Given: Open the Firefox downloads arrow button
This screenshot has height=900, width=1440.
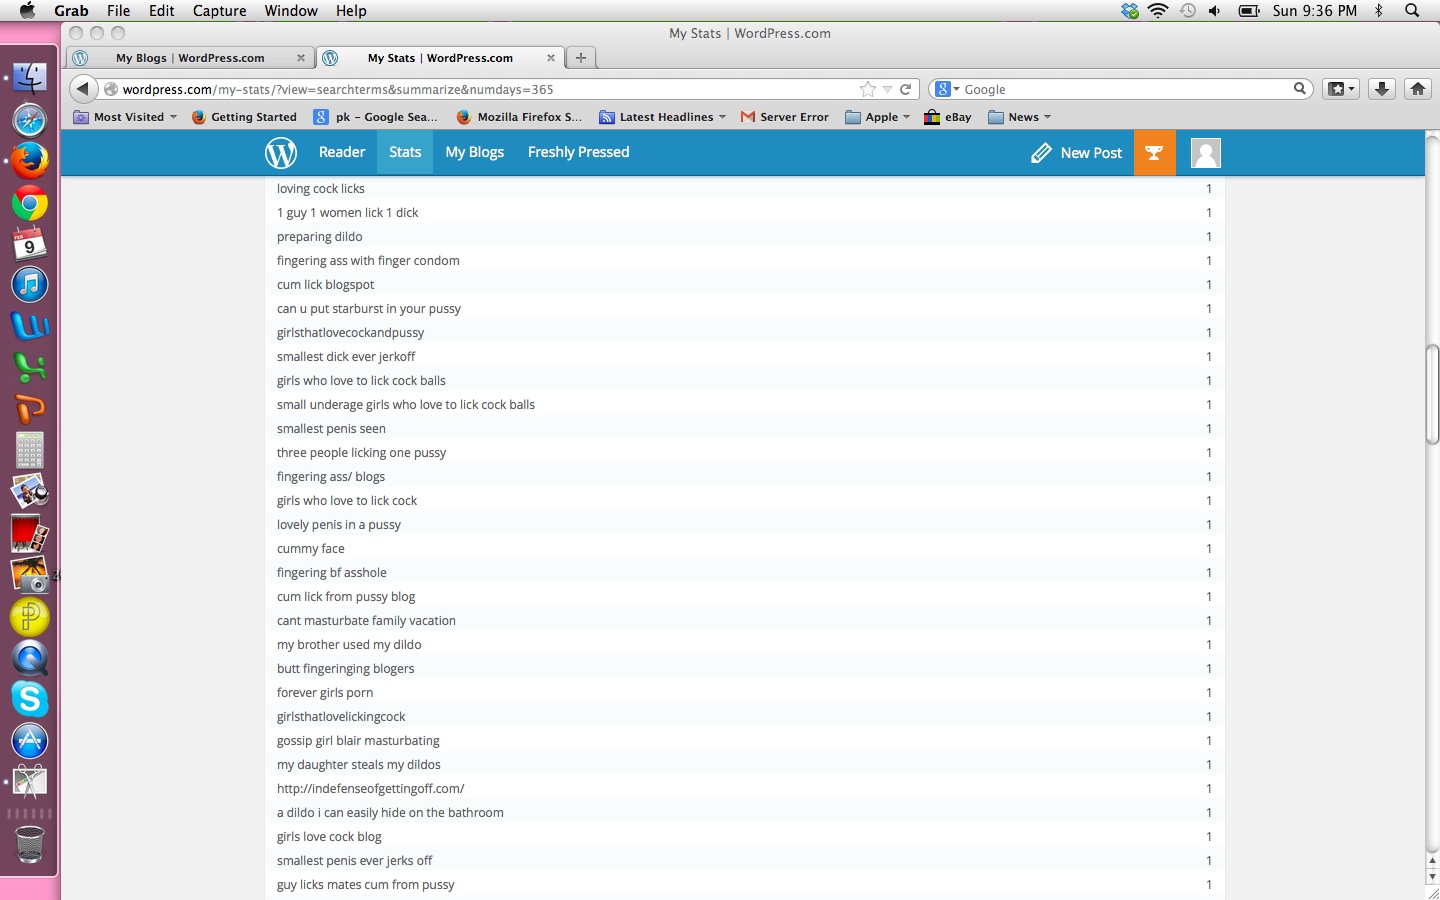Looking at the screenshot, I should [x=1381, y=89].
